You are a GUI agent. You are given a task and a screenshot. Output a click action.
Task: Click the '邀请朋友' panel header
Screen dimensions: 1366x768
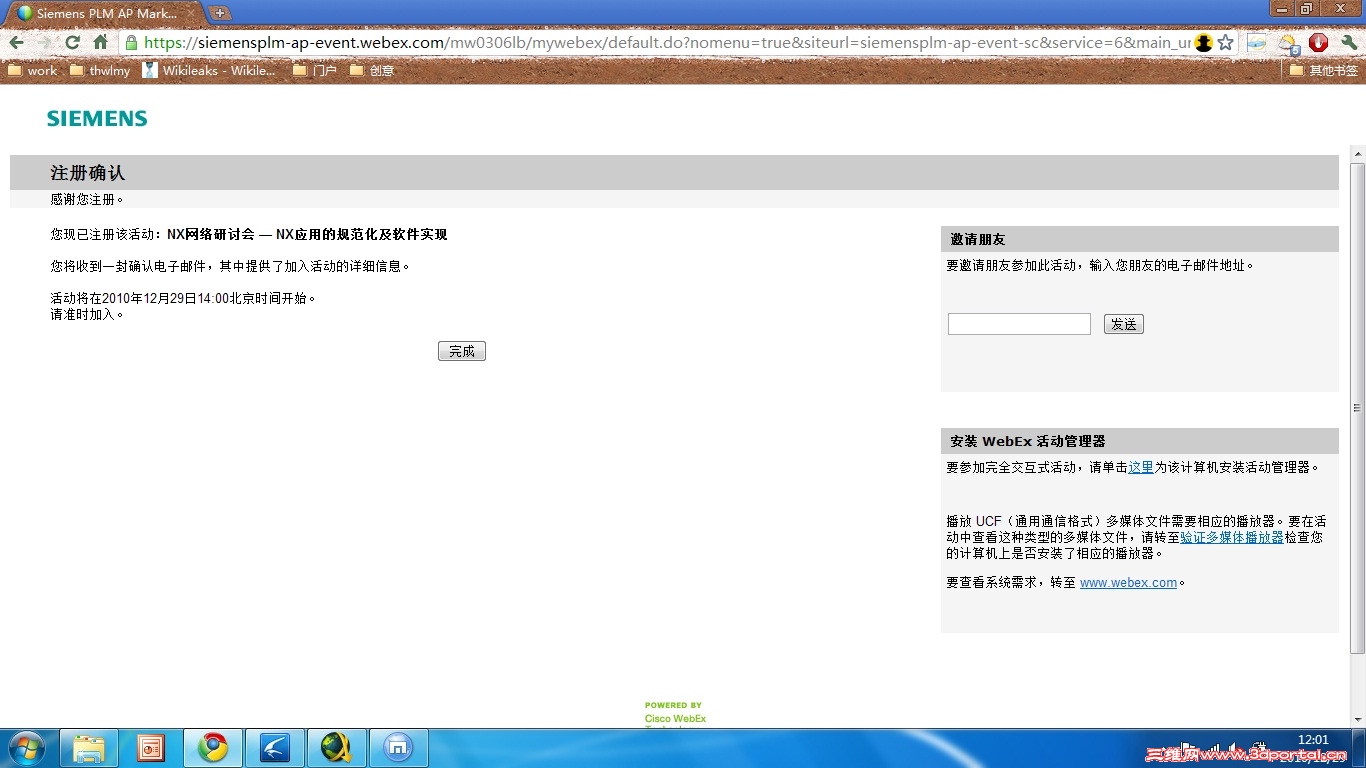point(1139,239)
